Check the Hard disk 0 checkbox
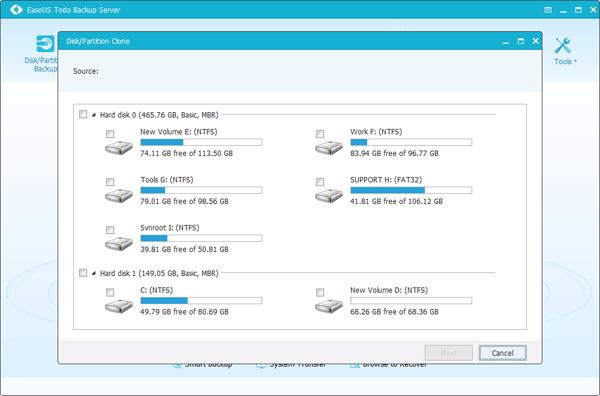Screen dimensions: 600x396 point(83,114)
